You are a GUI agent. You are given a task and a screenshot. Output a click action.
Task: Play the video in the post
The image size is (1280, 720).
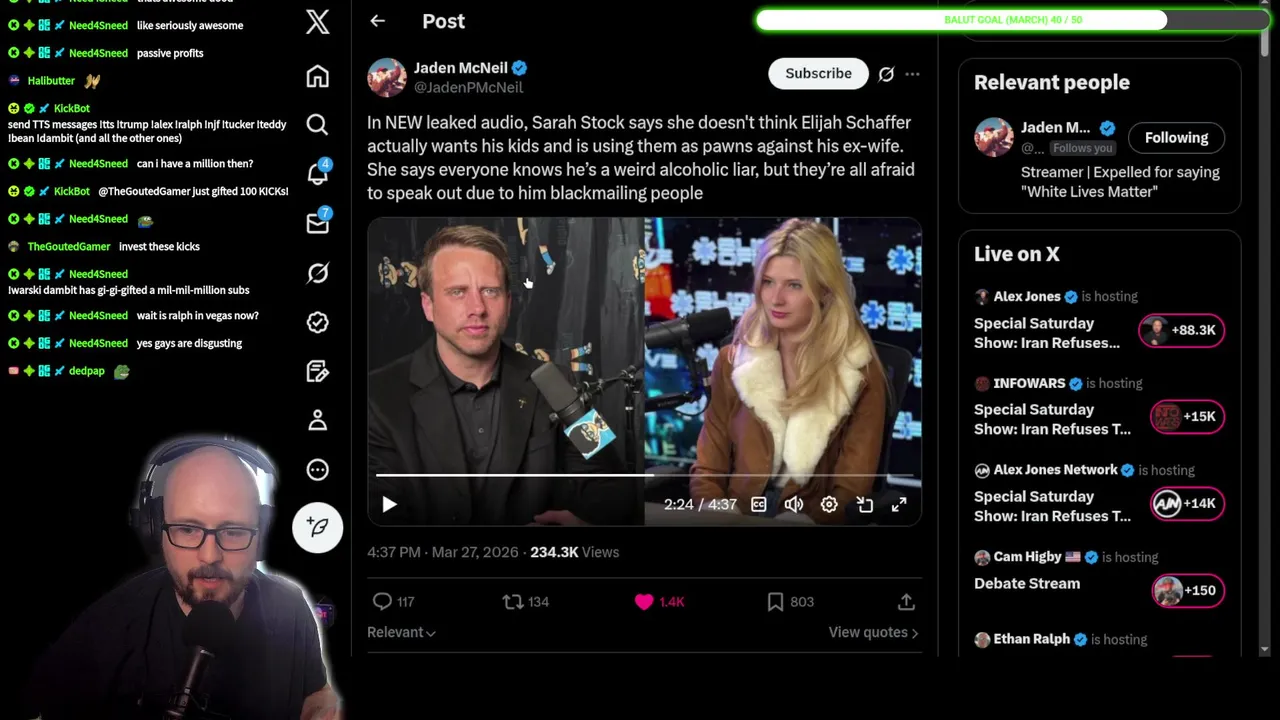click(x=389, y=505)
